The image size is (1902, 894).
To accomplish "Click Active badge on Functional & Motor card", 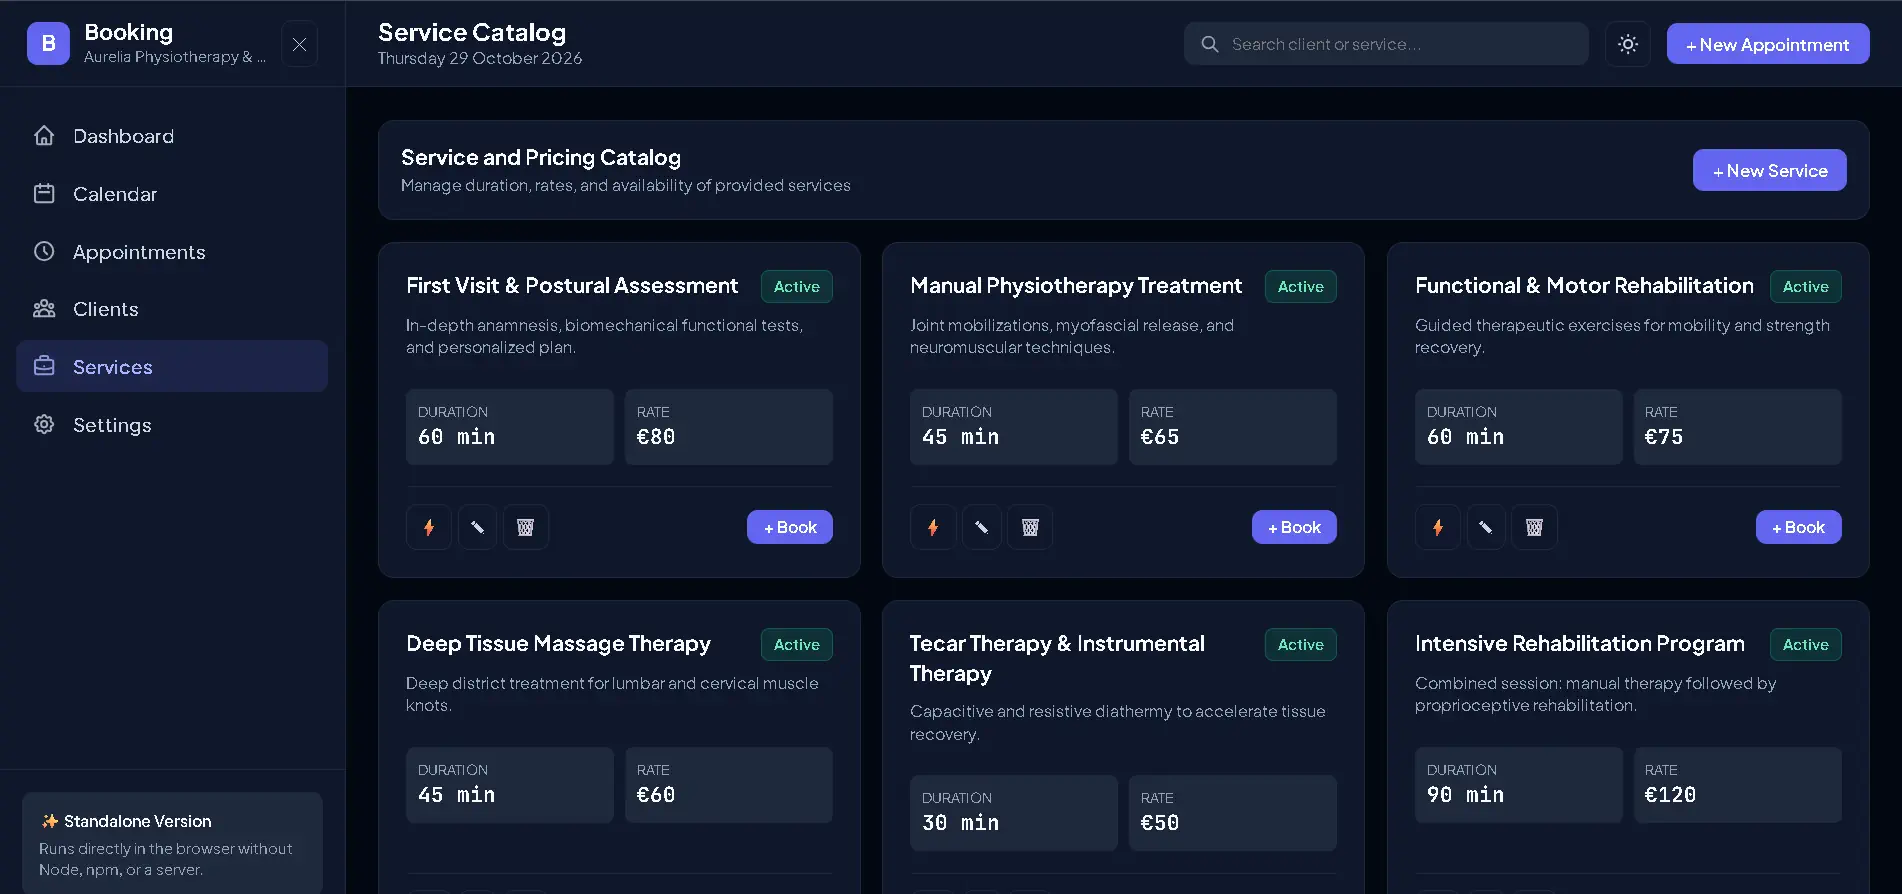I will click(1806, 287).
